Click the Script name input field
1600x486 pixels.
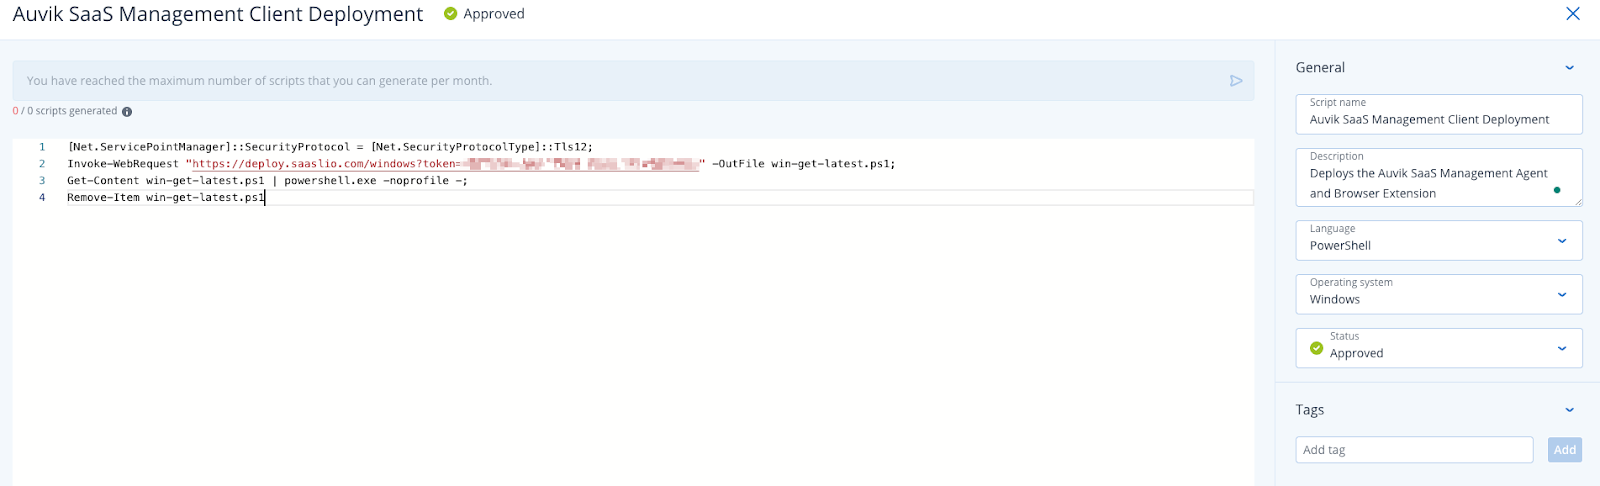point(1439,114)
